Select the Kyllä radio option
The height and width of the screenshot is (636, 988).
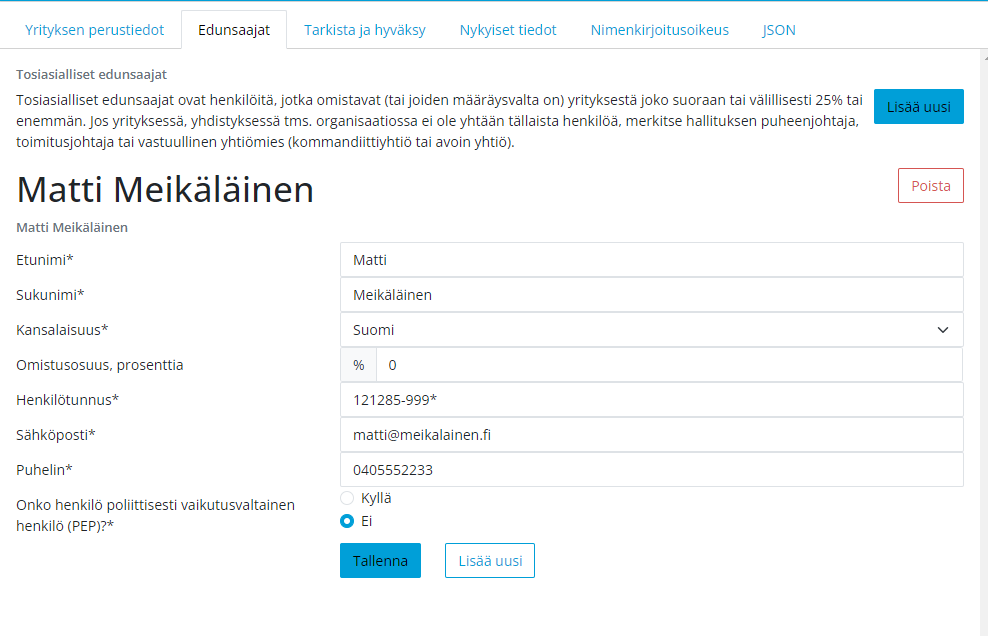(x=347, y=499)
